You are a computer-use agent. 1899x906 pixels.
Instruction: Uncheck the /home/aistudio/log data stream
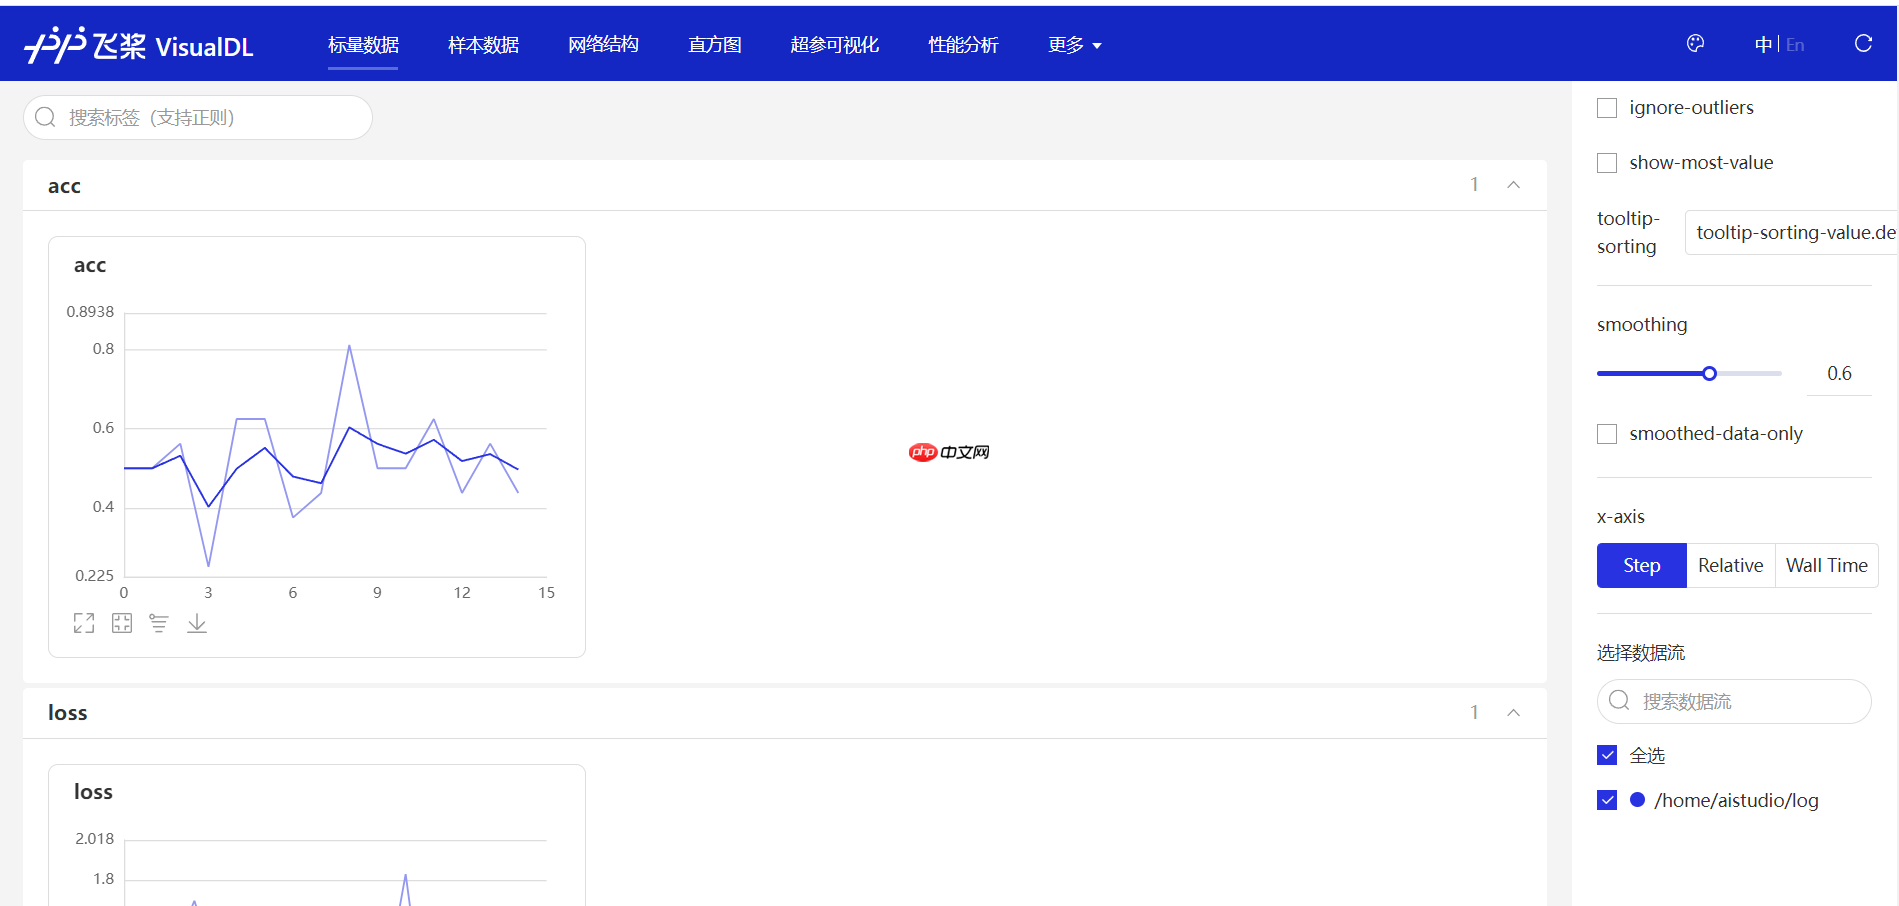(x=1607, y=800)
